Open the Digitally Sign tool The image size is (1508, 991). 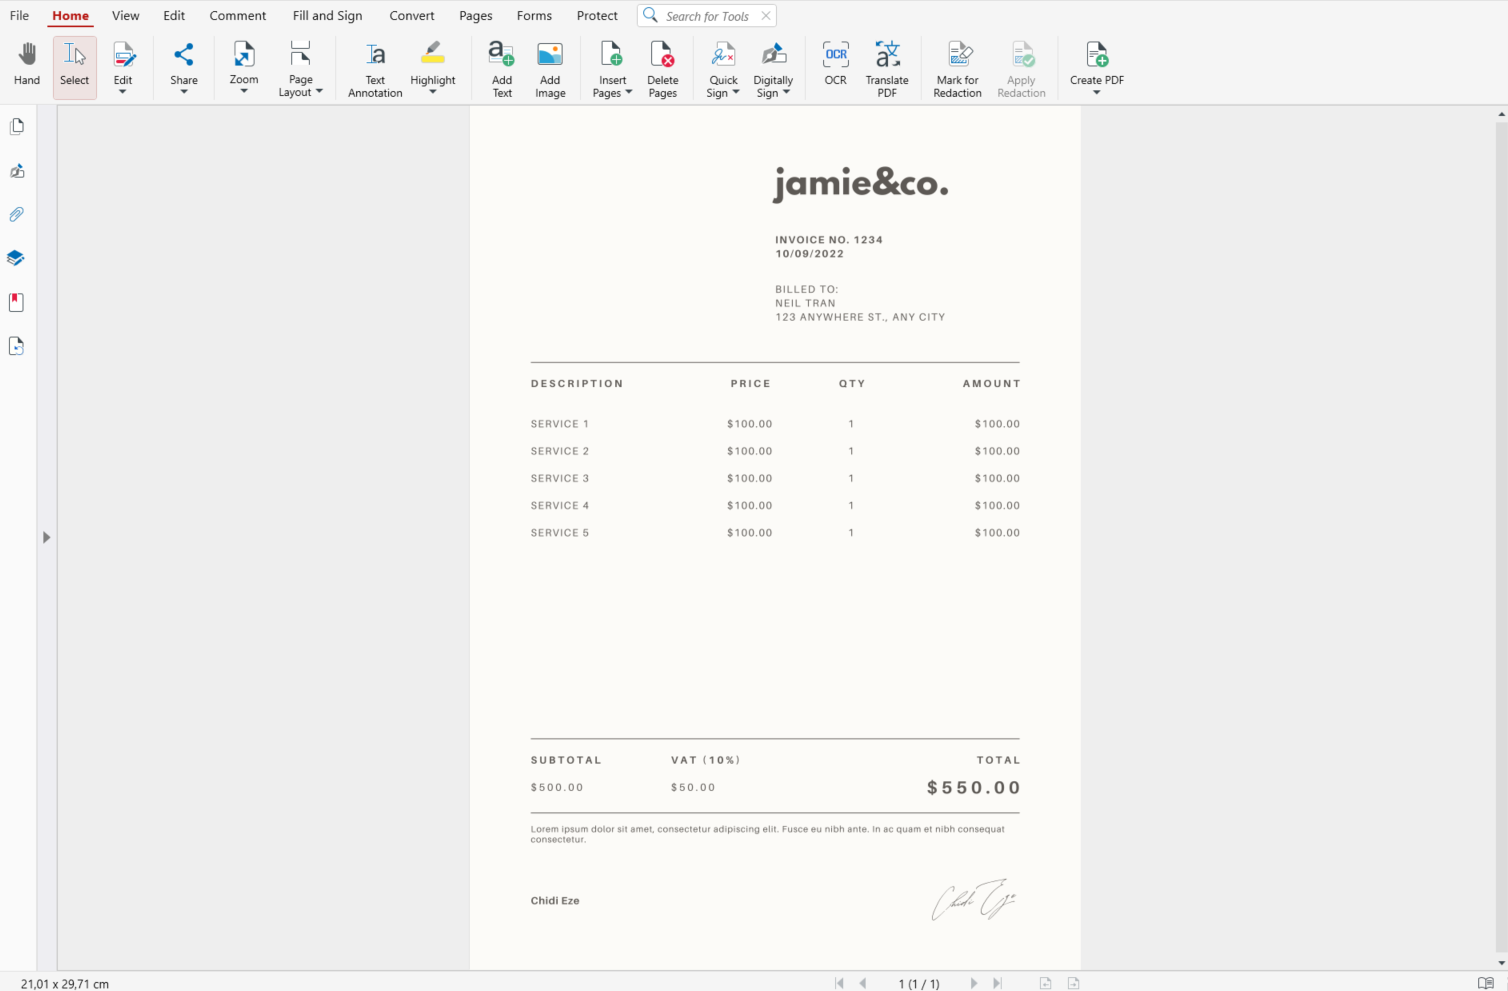(773, 68)
